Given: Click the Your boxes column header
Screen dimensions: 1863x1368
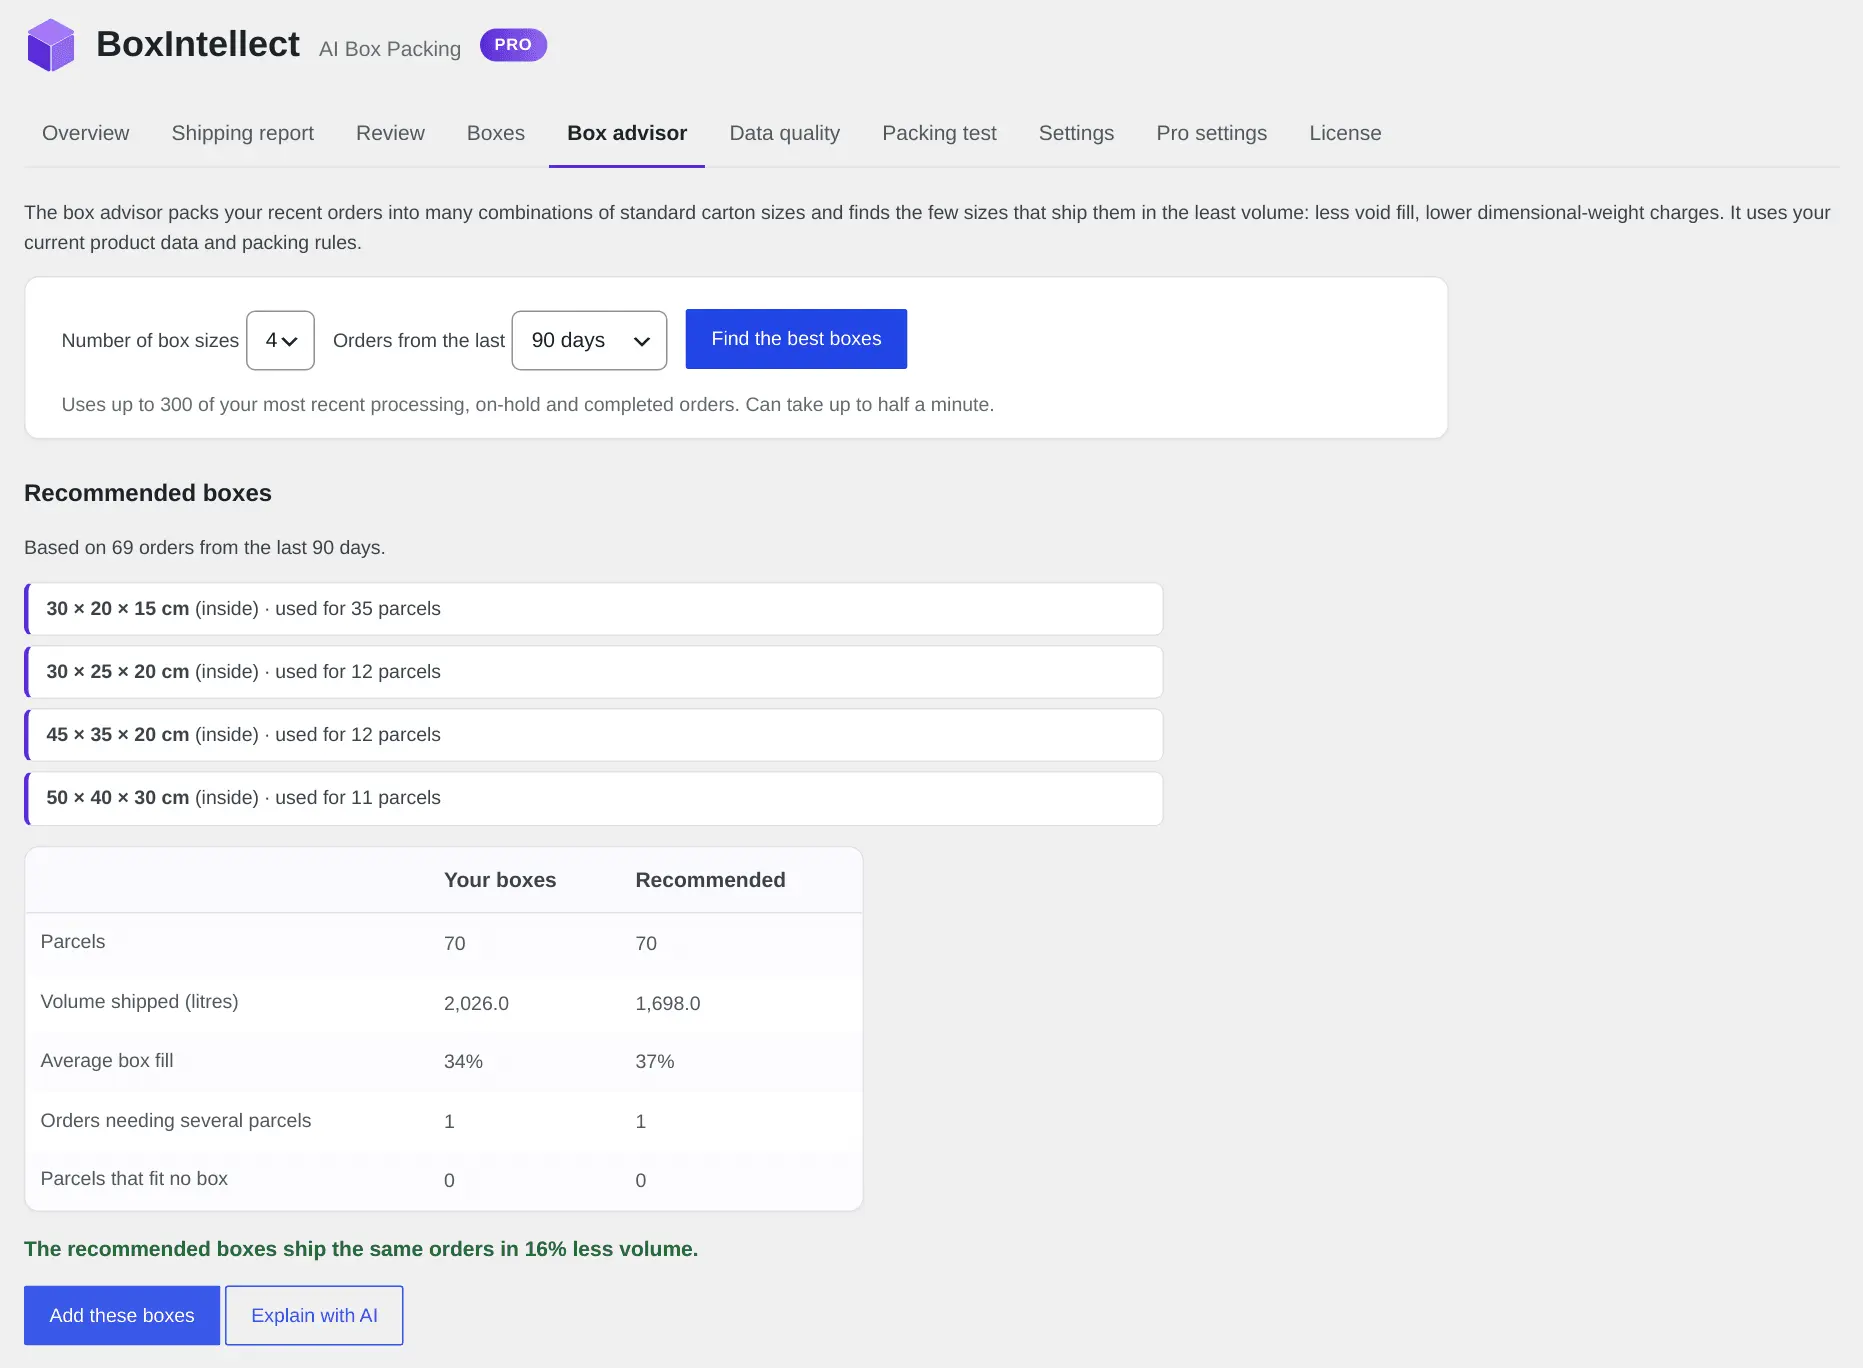Looking at the screenshot, I should pos(500,880).
